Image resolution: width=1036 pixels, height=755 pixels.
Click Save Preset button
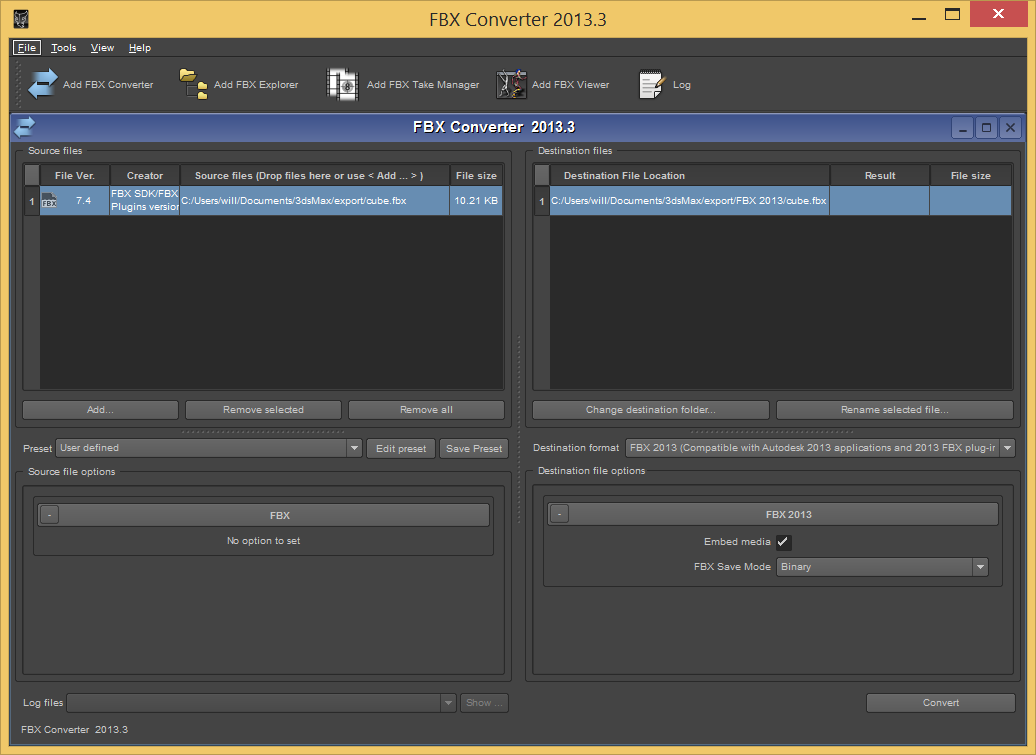(x=474, y=449)
